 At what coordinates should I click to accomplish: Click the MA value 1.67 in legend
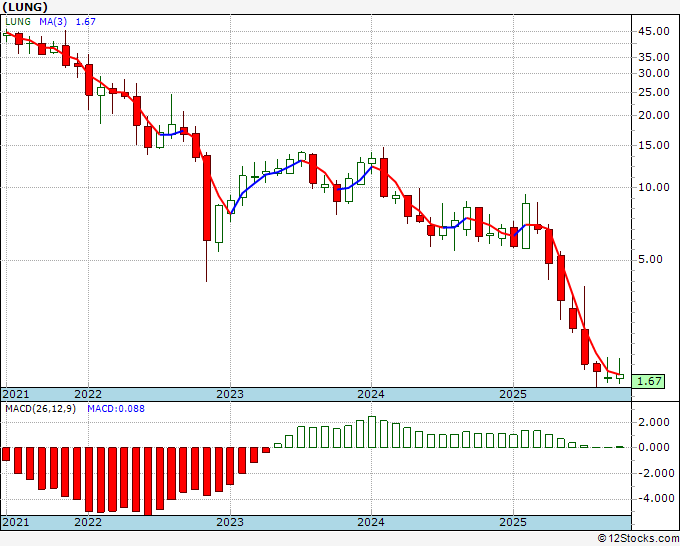pyautogui.click(x=85, y=22)
